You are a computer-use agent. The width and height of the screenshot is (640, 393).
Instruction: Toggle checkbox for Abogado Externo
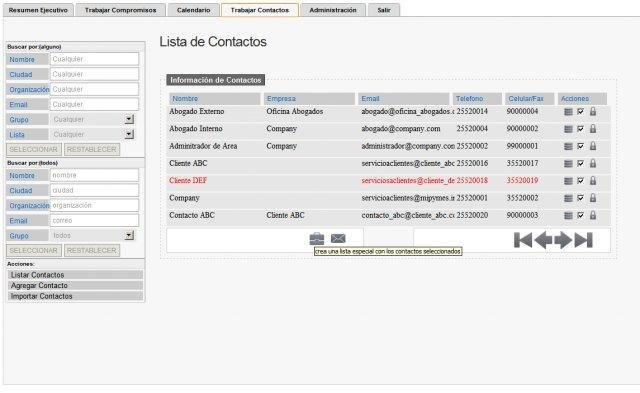point(580,111)
